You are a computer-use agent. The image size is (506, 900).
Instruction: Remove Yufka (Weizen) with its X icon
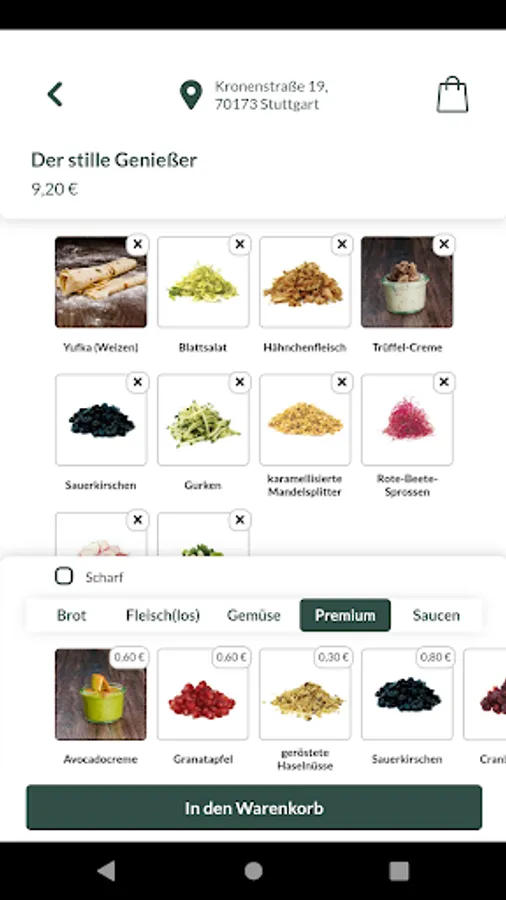point(138,245)
